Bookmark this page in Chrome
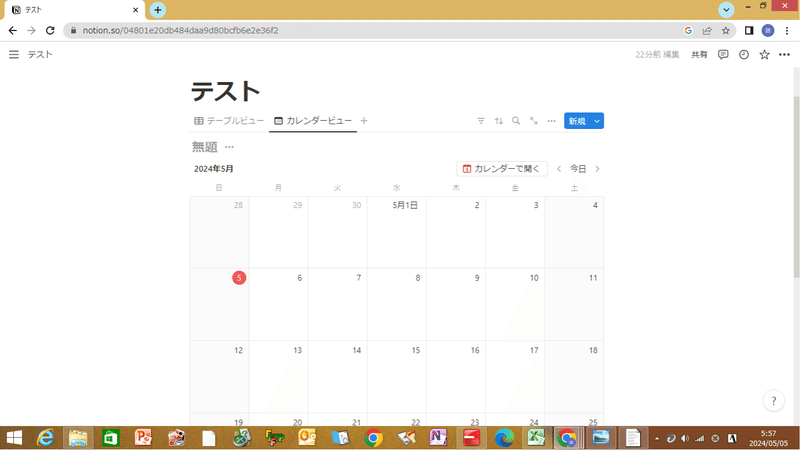The image size is (800, 450). coord(726,31)
